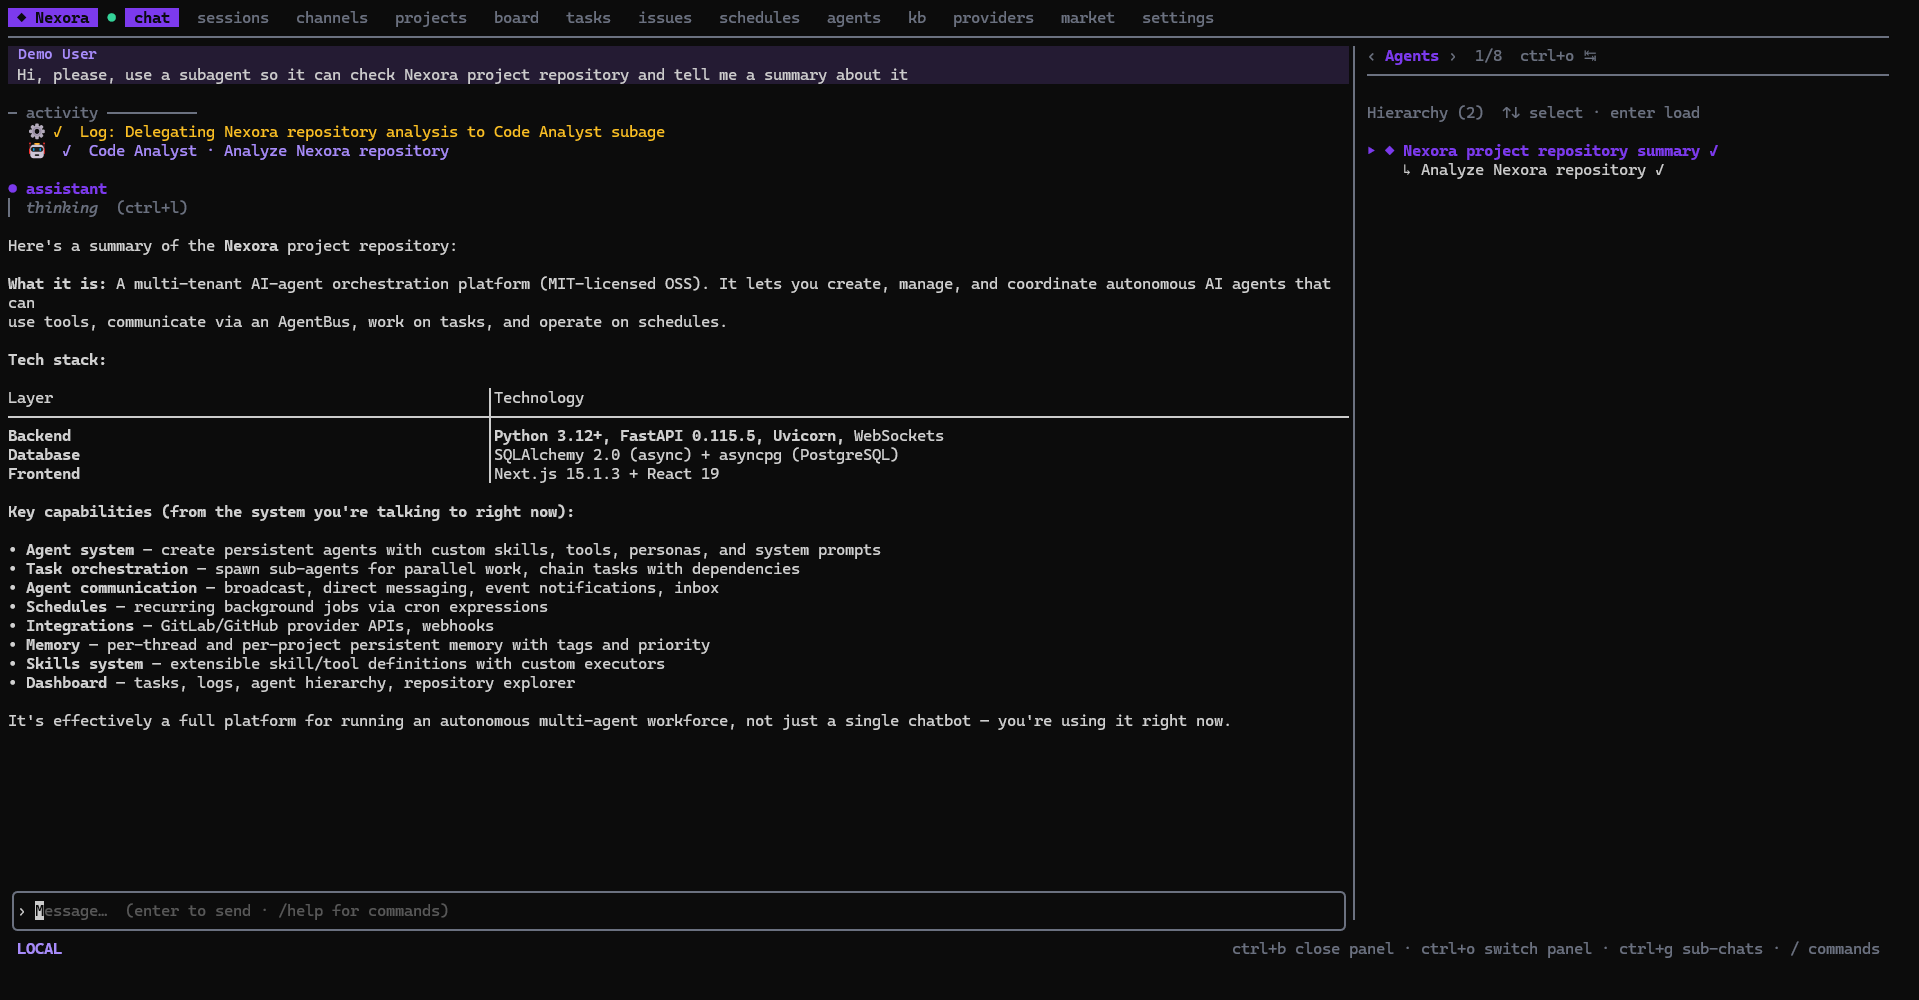Click the gear icon beside Log entry

(37, 132)
